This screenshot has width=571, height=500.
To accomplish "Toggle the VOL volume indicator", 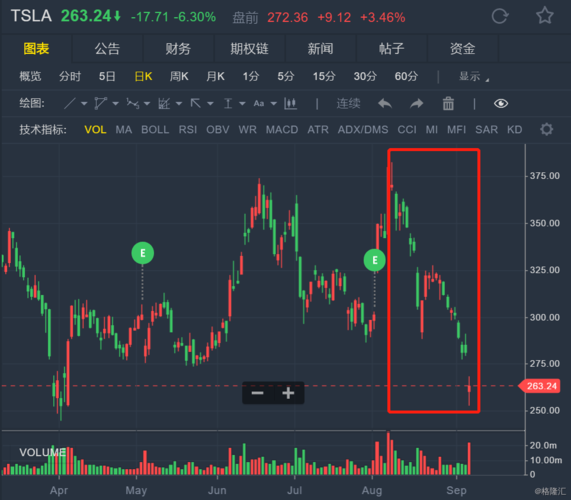I will tap(95, 130).
